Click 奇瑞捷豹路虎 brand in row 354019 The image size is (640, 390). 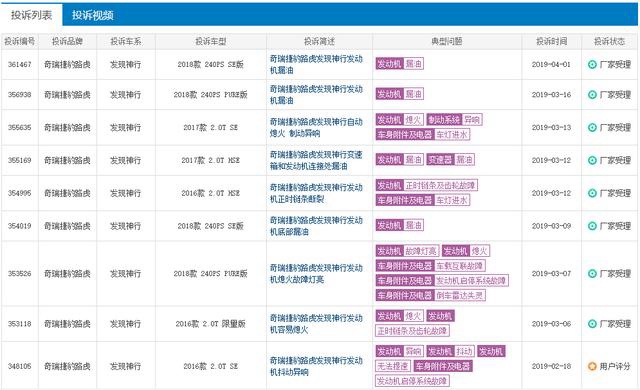click(x=67, y=226)
